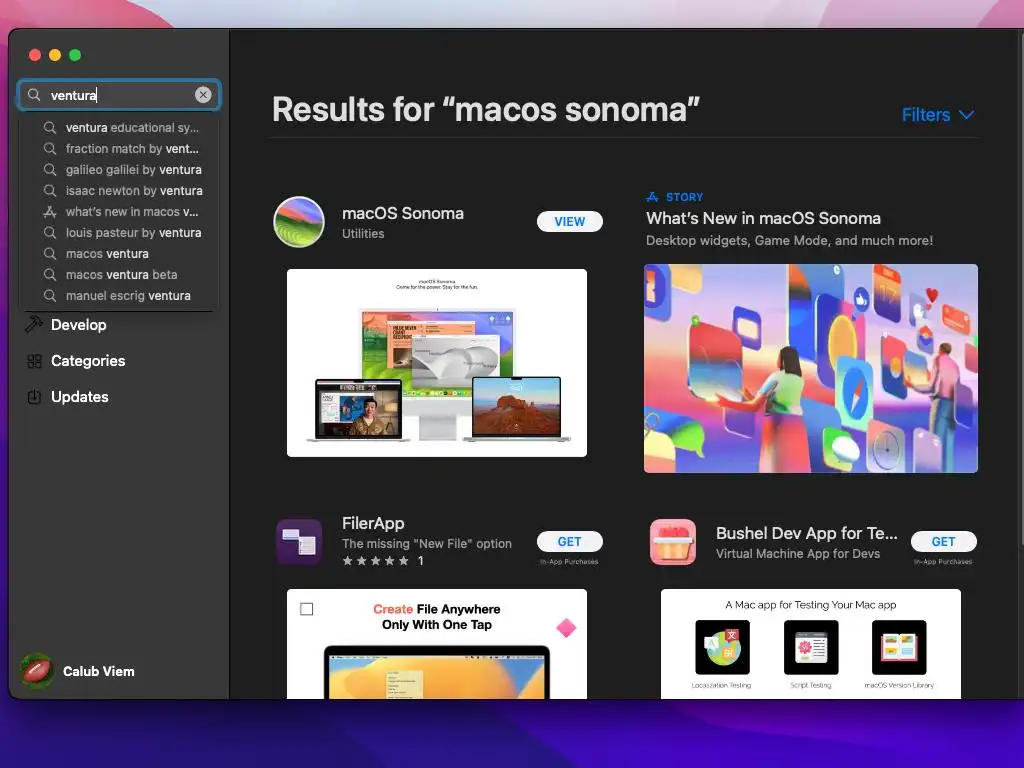Pick suggestion "macos ventura"
Viewport: 1024px width, 768px height.
pos(121,253)
